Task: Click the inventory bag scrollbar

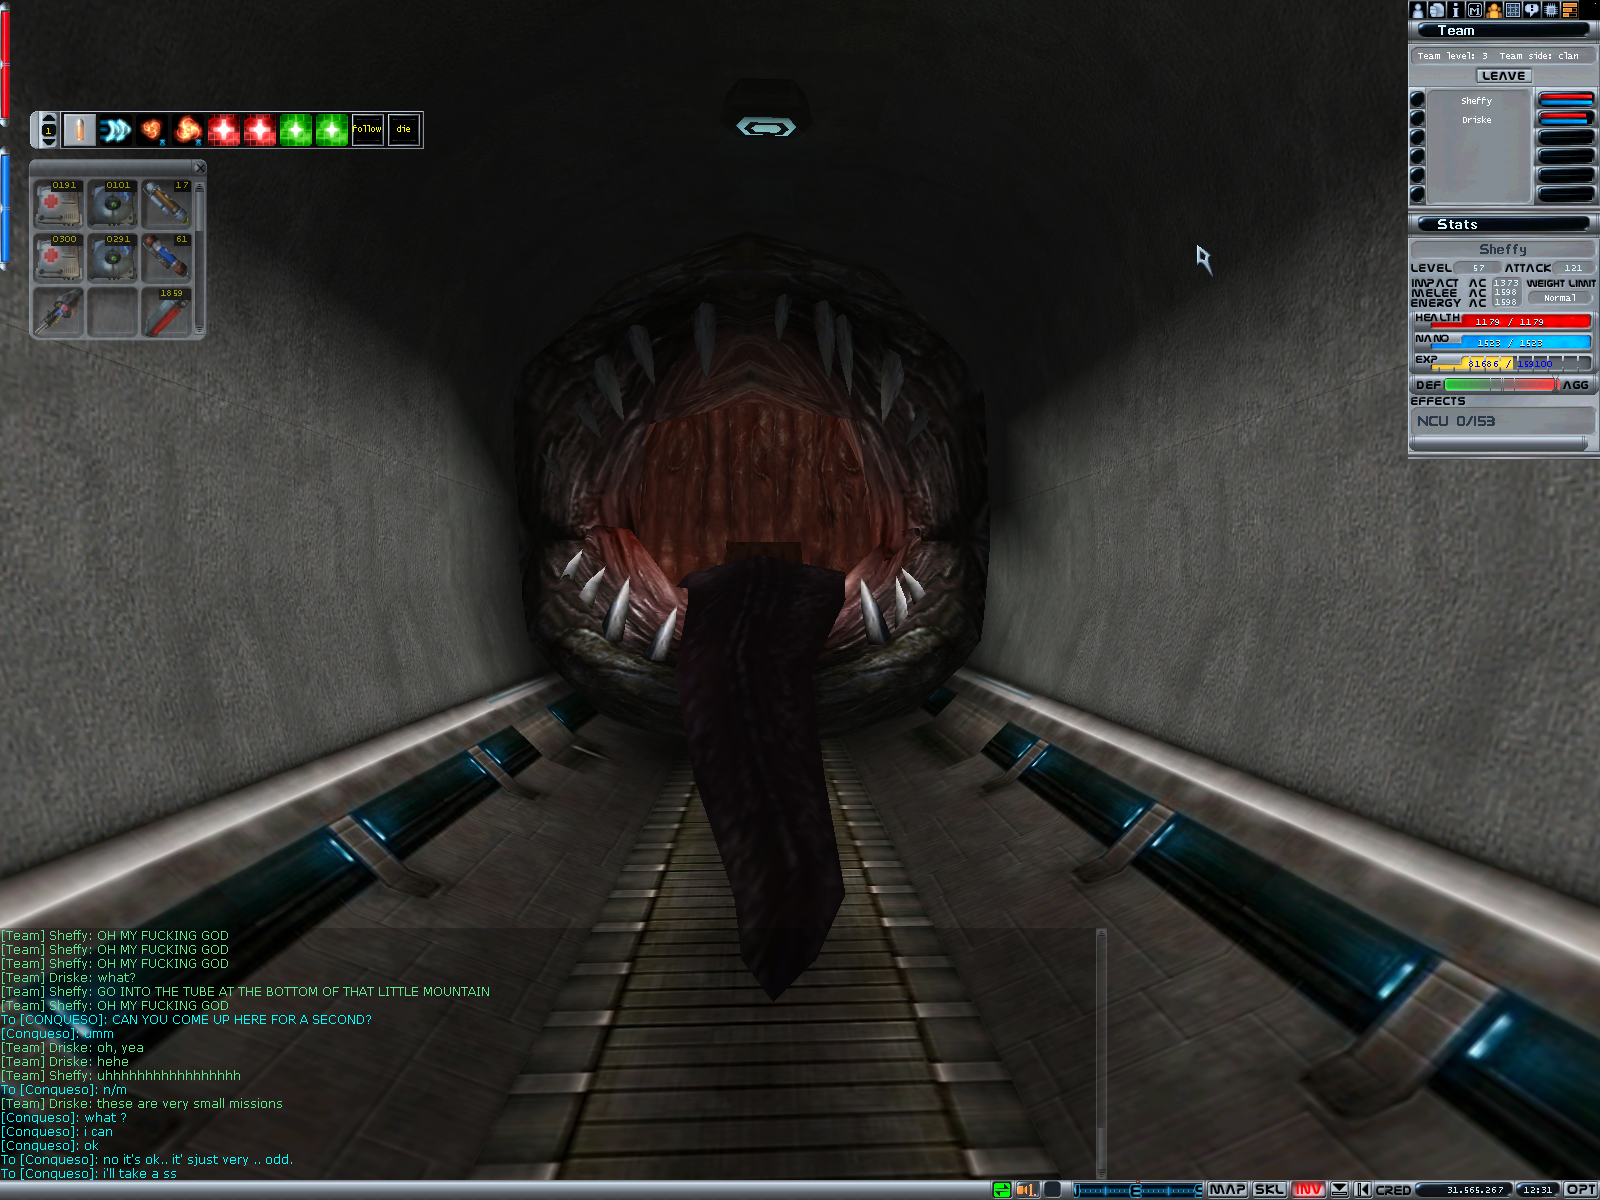Action: pos(199,257)
